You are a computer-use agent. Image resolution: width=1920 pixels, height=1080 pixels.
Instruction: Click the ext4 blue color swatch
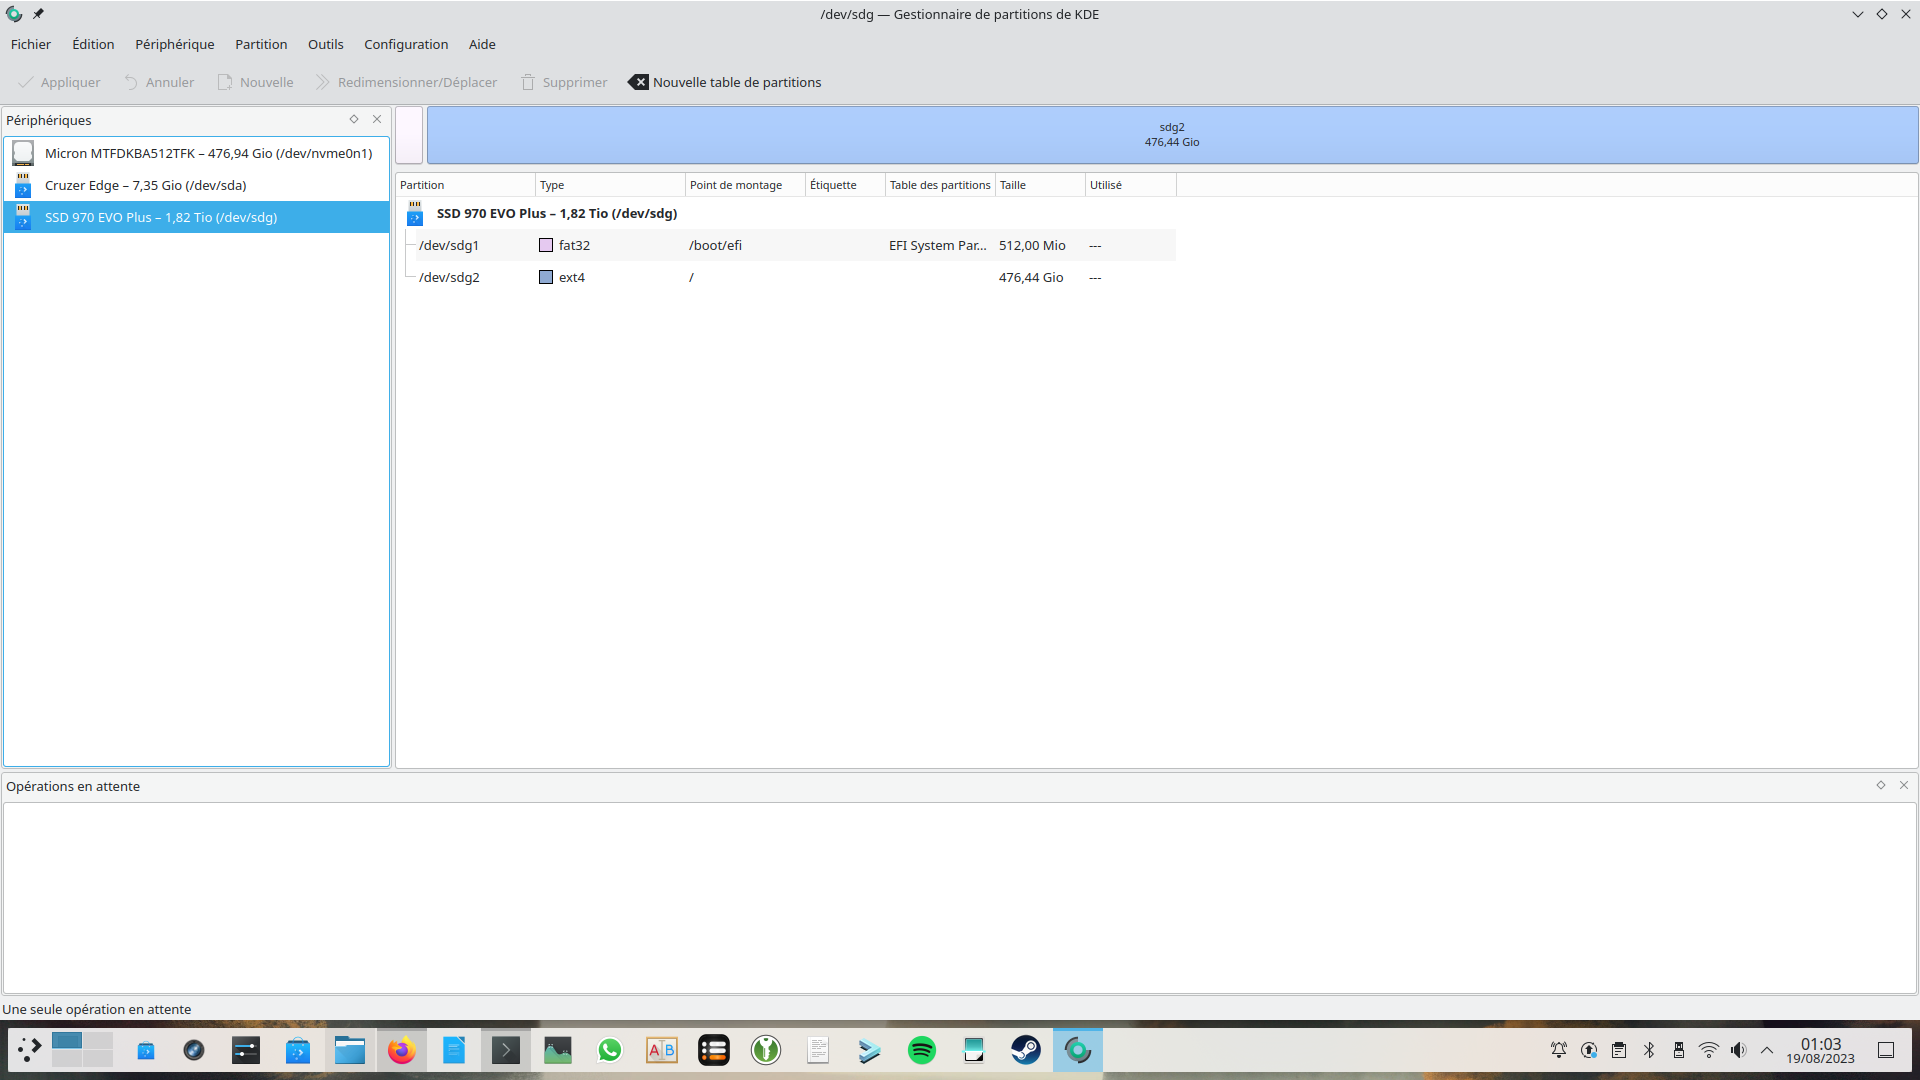pos(546,277)
